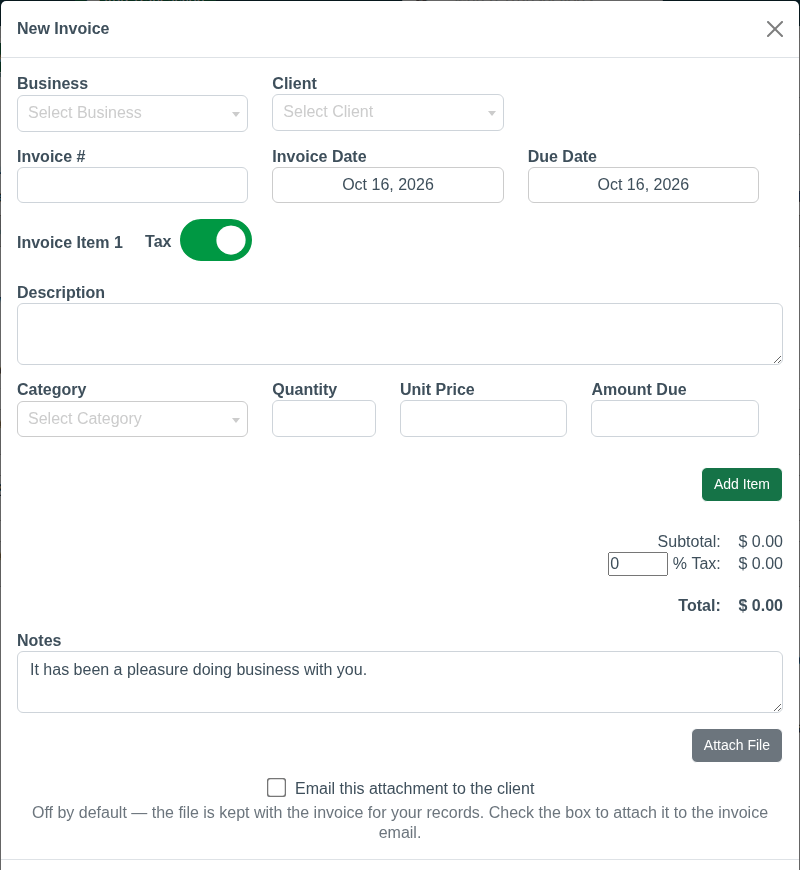Grab the Notes resize handle

tap(777, 707)
